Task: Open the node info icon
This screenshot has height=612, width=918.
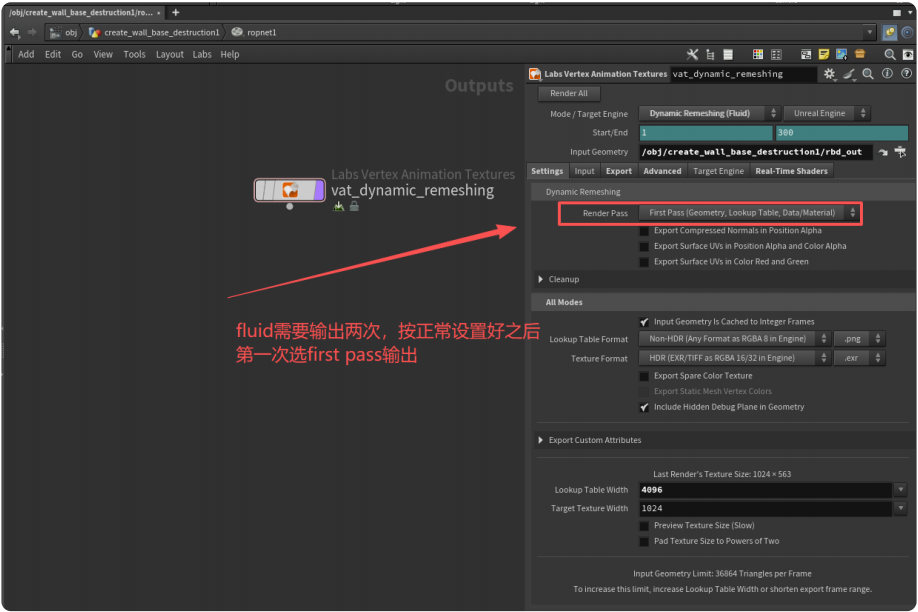Action: 886,74
